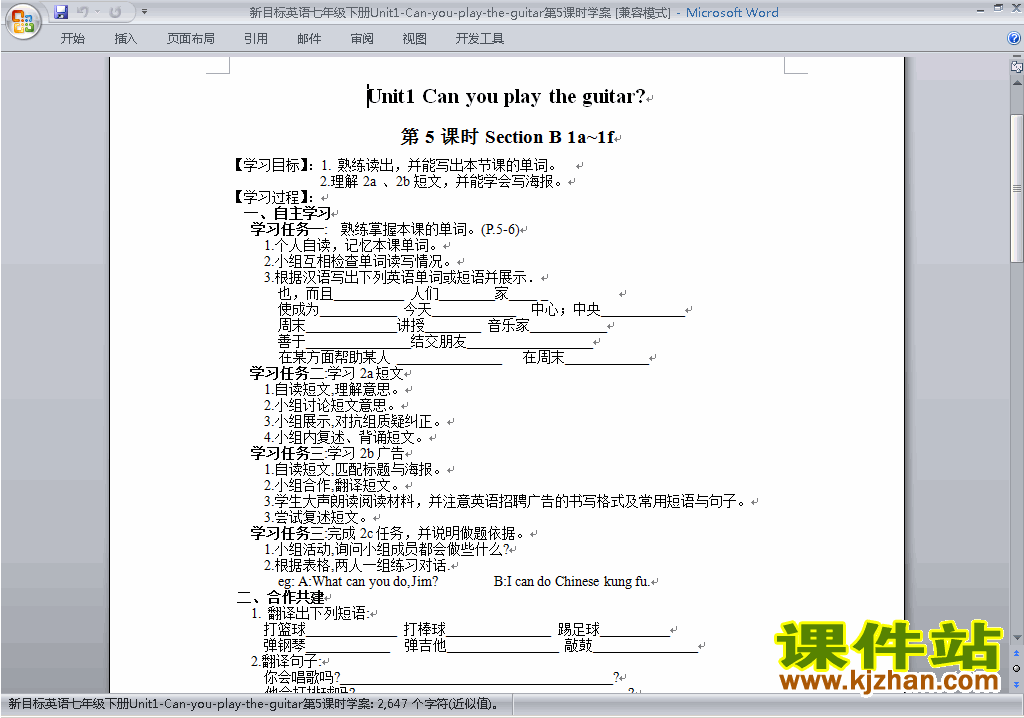This screenshot has width=1024, height=718.
Task: Click the '二、合作共建' heading
Action: tap(280, 597)
